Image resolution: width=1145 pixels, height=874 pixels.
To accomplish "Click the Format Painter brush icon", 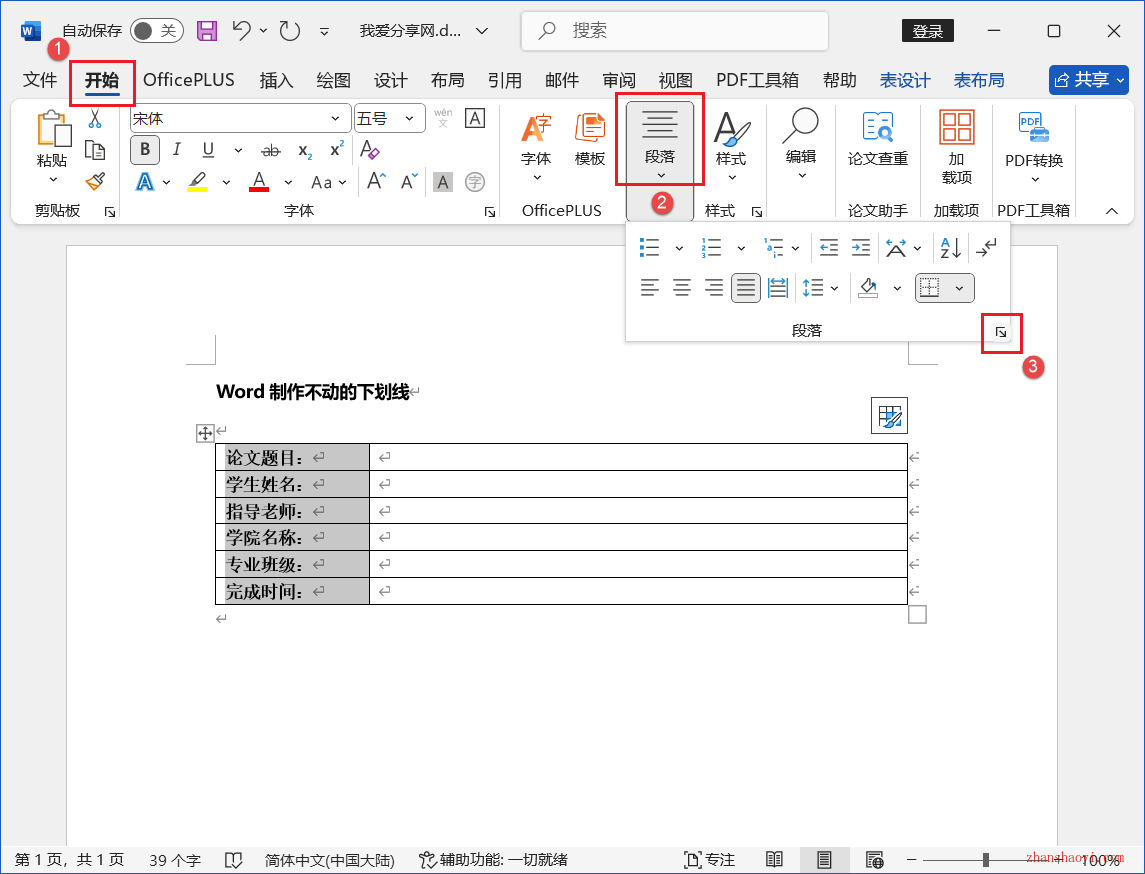I will pyautogui.click(x=95, y=181).
